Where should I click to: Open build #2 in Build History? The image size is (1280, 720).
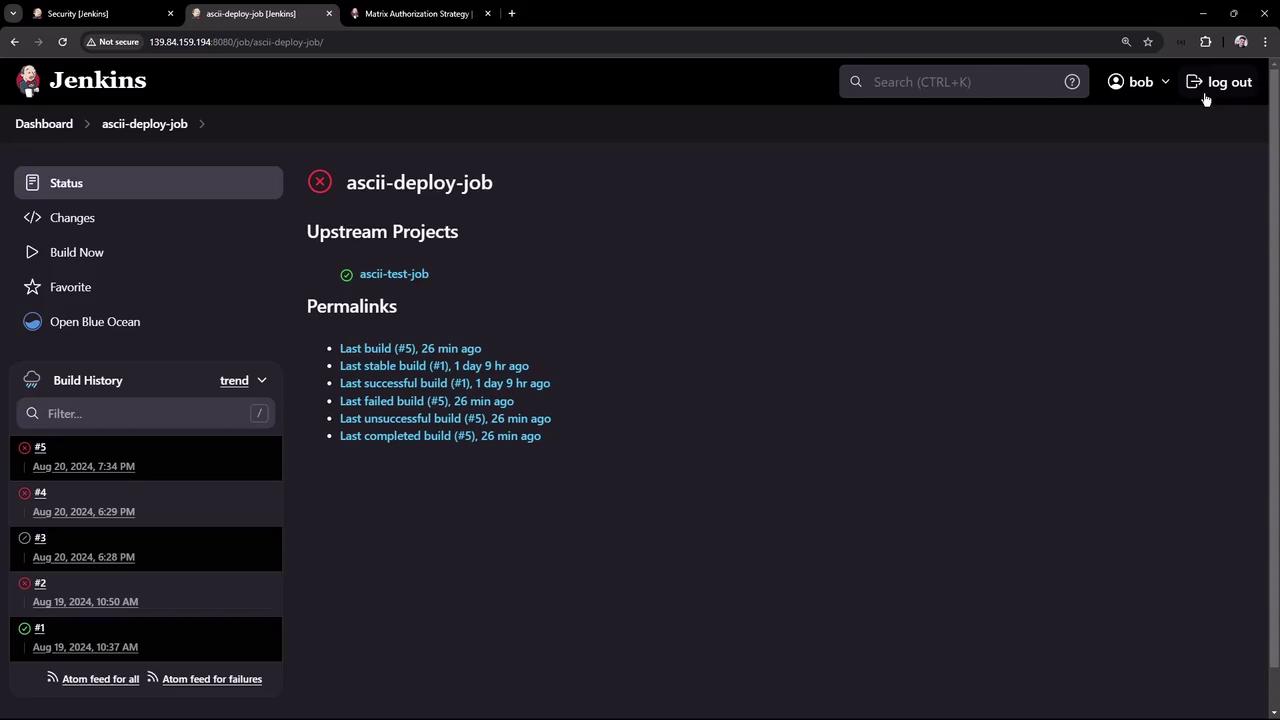coord(40,583)
